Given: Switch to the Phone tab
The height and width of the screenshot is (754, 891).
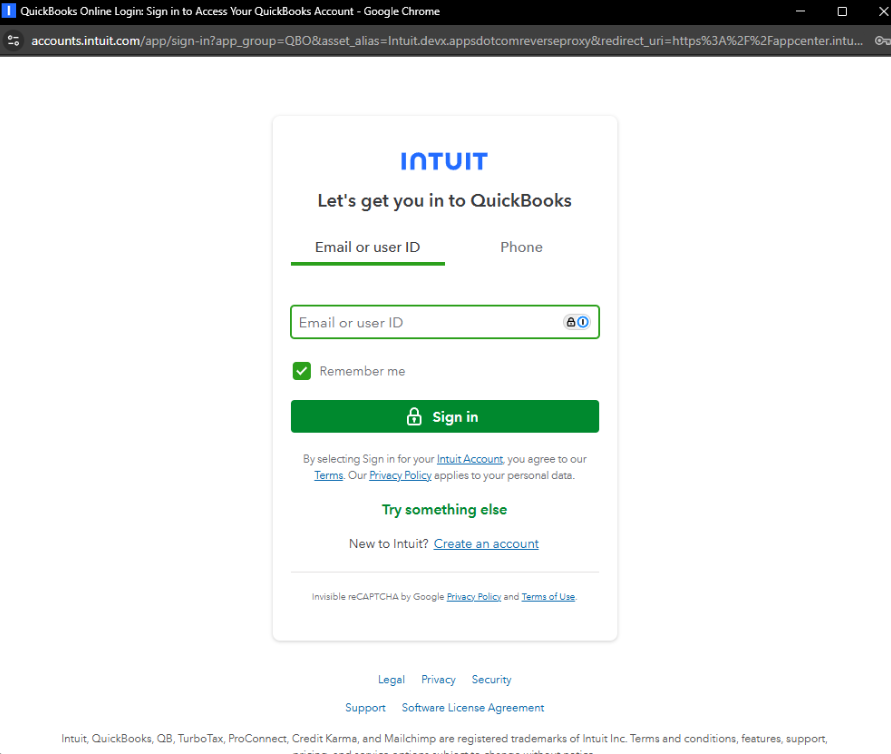Looking at the screenshot, I should 522,247.
